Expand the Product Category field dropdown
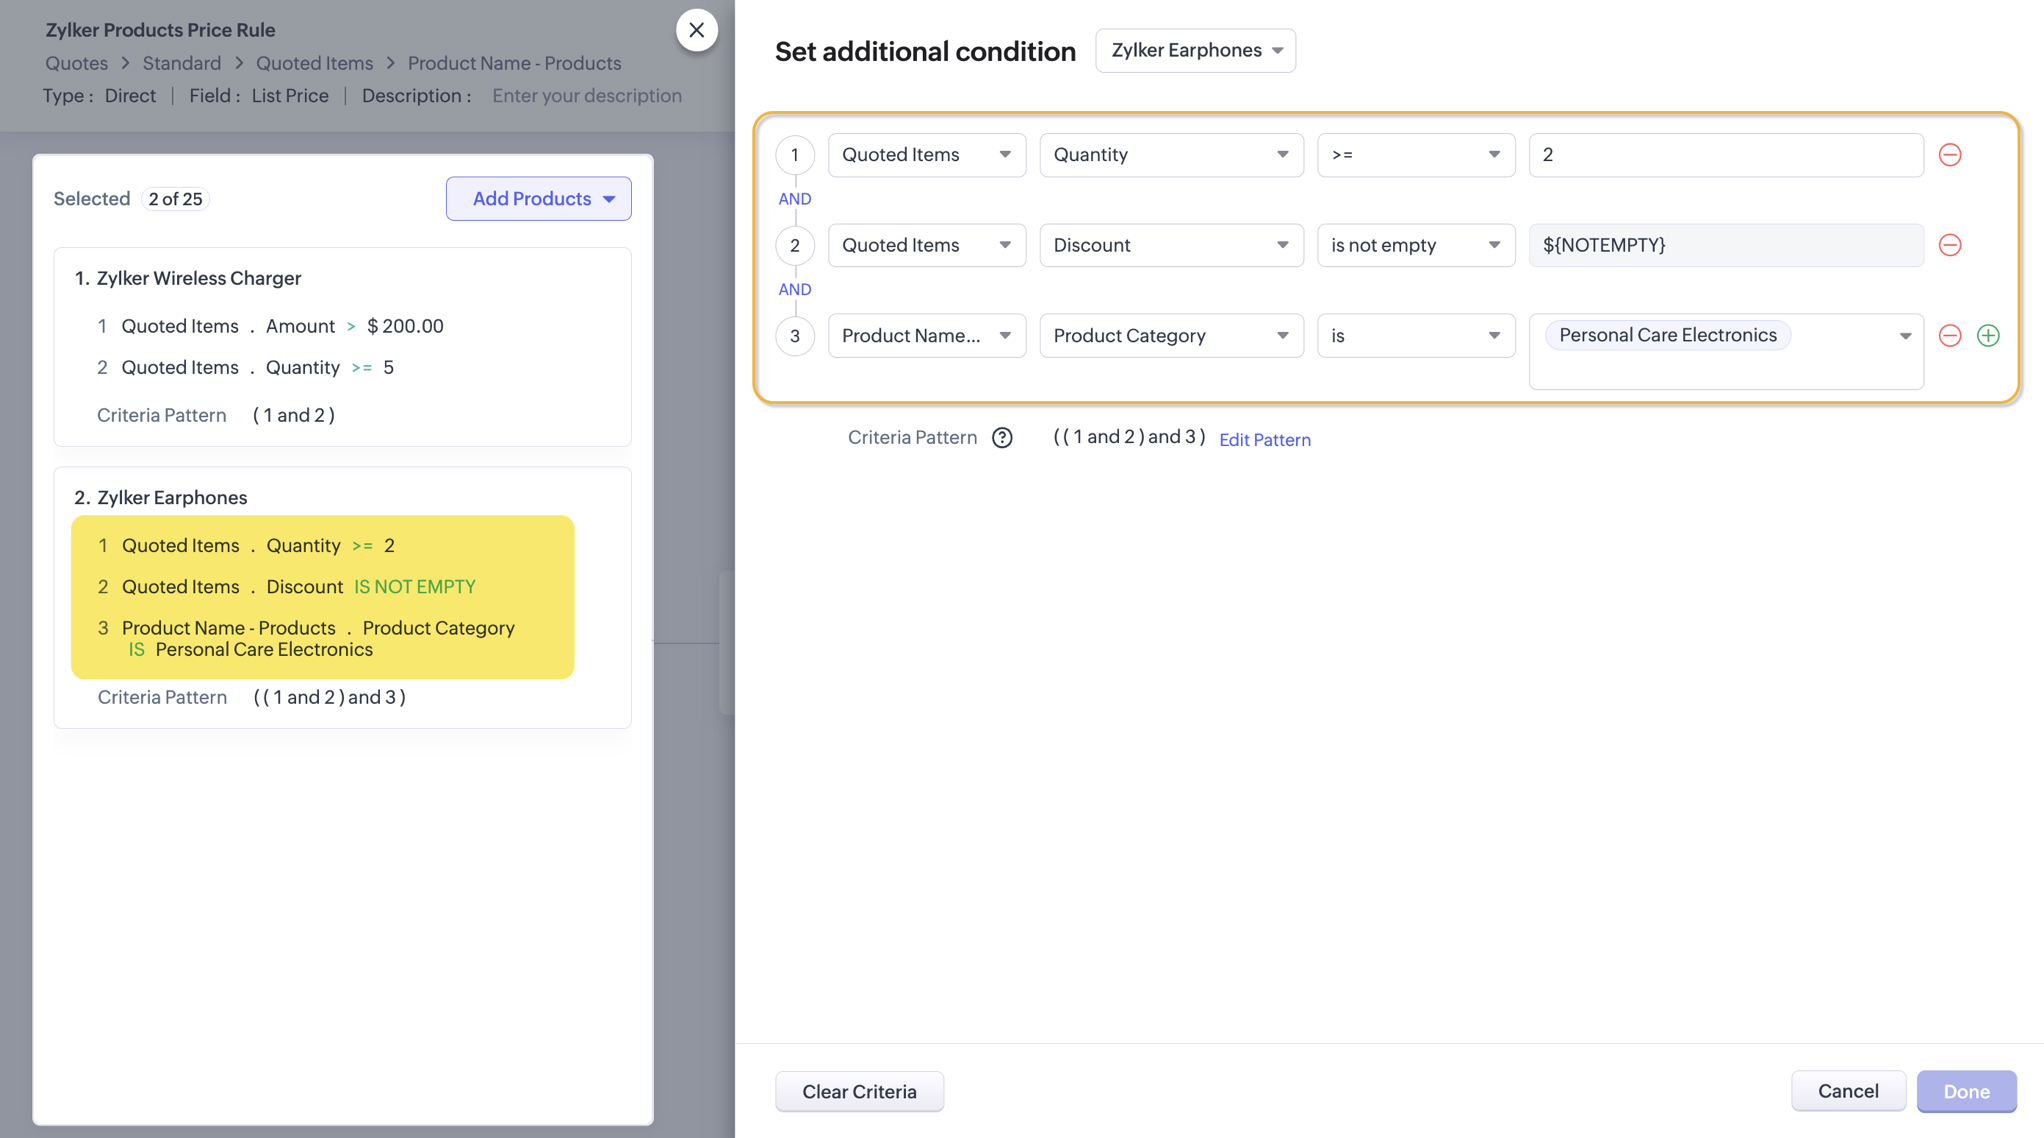2044x1138 pixels. [1170, 336]
